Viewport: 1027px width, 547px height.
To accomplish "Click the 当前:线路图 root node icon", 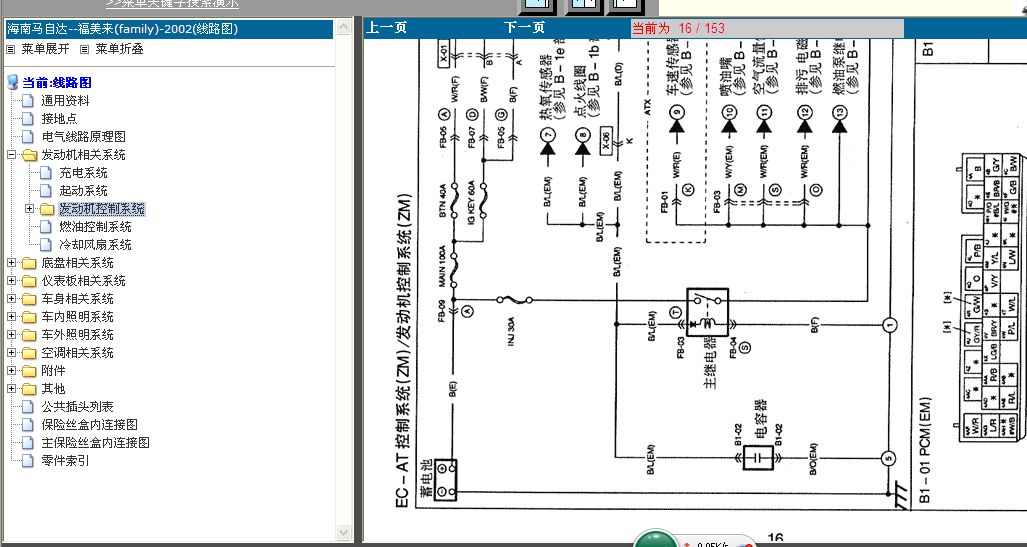I will [x=12, y=83].
